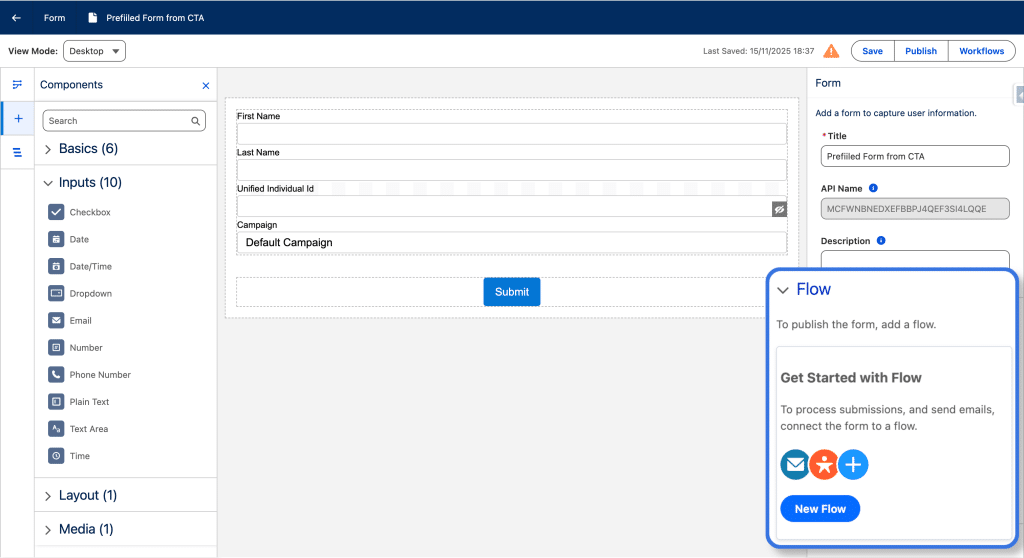Click the orange warning triangle icon
1024x558 pixels.
pyautogui.click(x=831, y=51)
